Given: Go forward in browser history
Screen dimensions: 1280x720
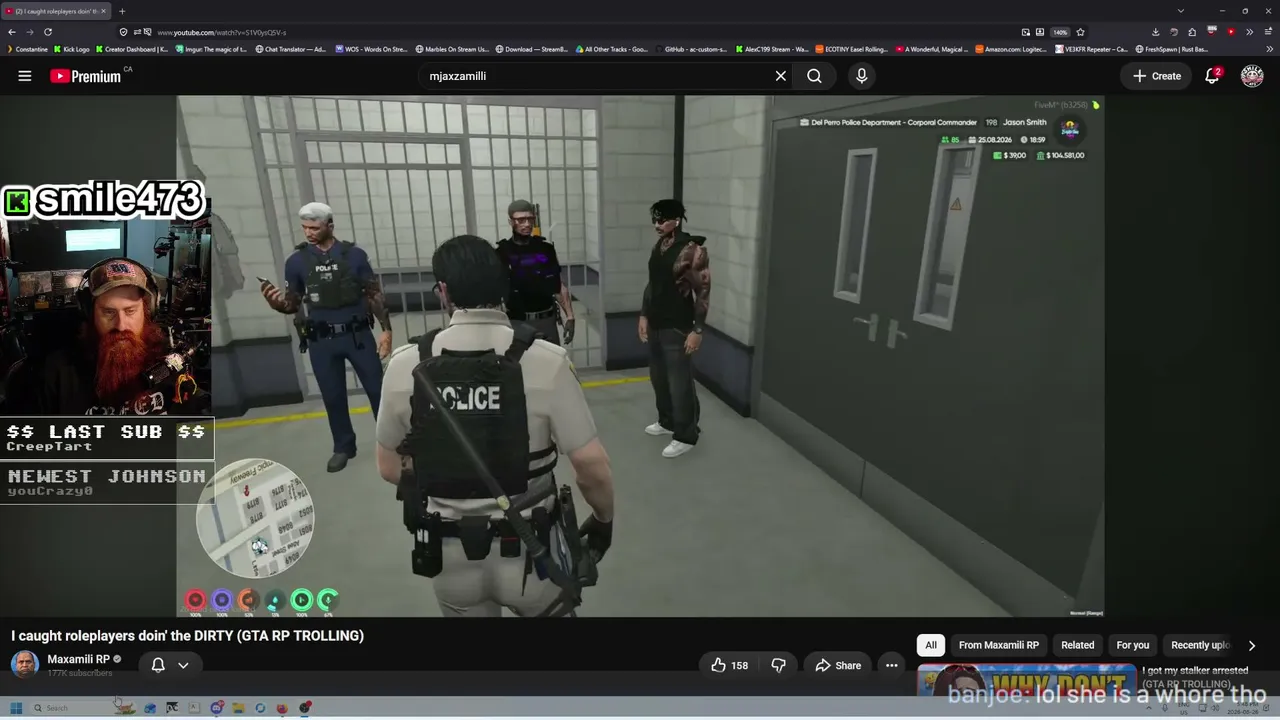Looking at the screenshot, I should tap(30, 32).
